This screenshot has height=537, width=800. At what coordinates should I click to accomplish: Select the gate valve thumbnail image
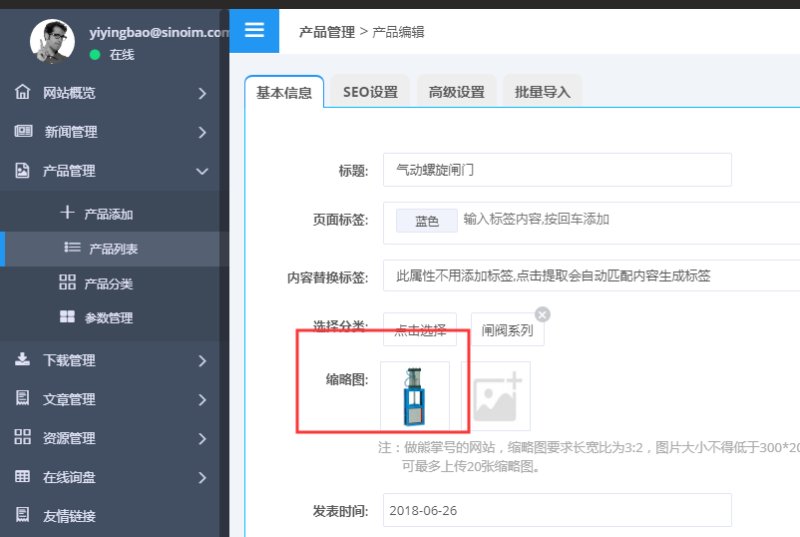tap(414, 396)
